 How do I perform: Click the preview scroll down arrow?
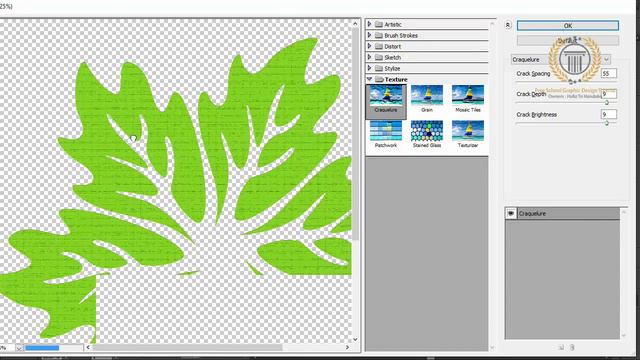pos(355,339)
